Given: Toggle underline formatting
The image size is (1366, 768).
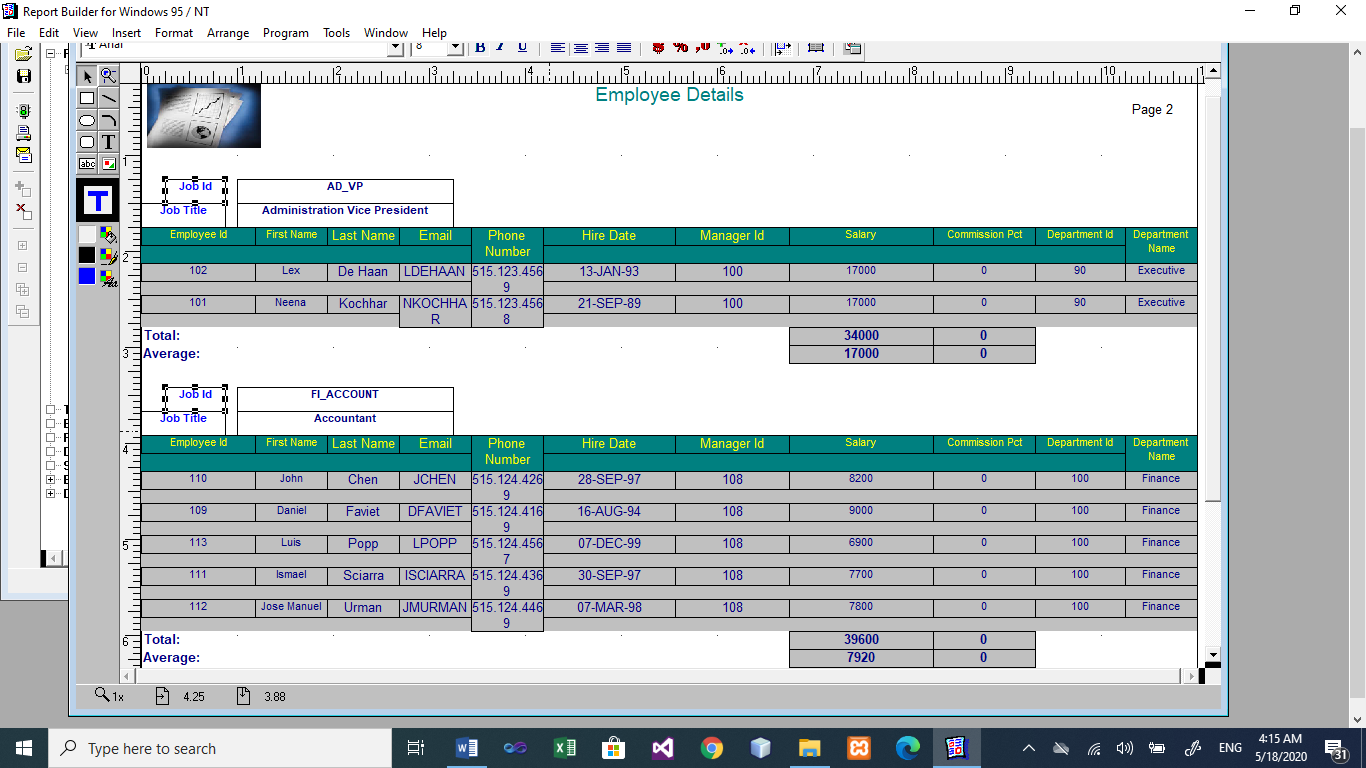Looking at the screenshot, I should pos(520,47).
